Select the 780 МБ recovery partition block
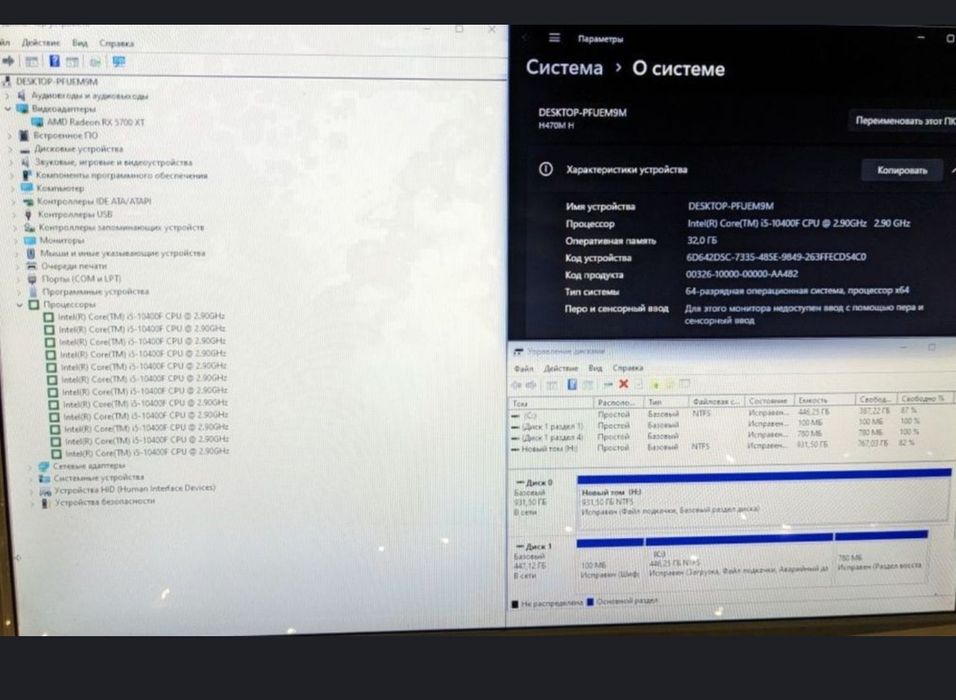This screenshot has height=700, width=956. 881,558
